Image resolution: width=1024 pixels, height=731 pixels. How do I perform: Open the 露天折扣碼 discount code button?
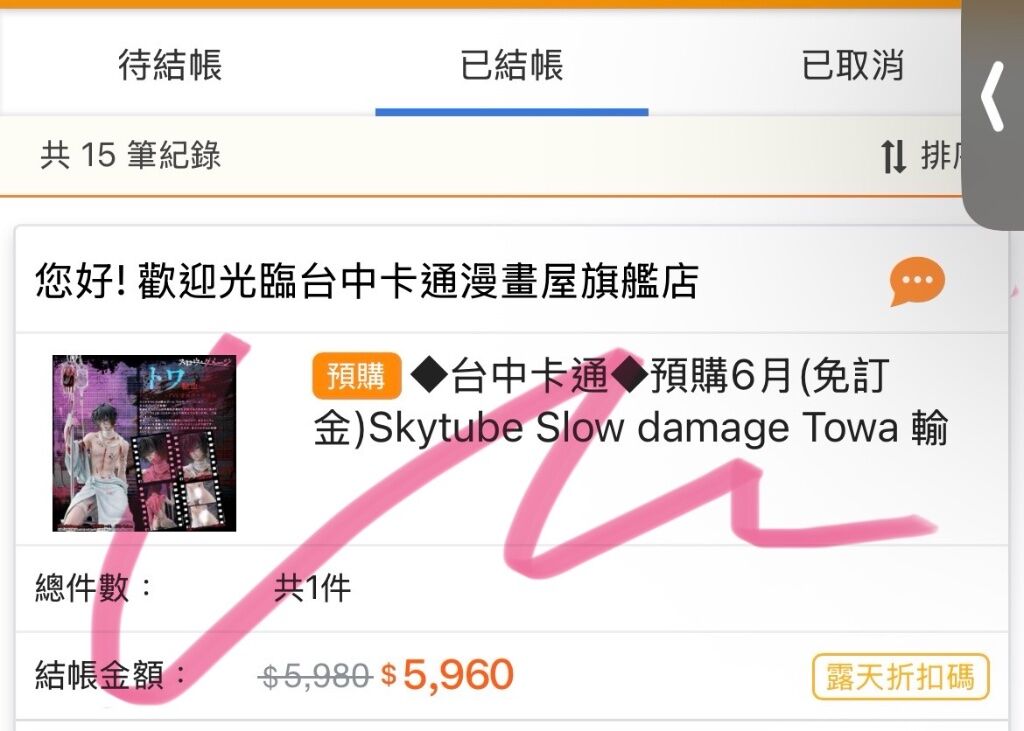point(901,677)
